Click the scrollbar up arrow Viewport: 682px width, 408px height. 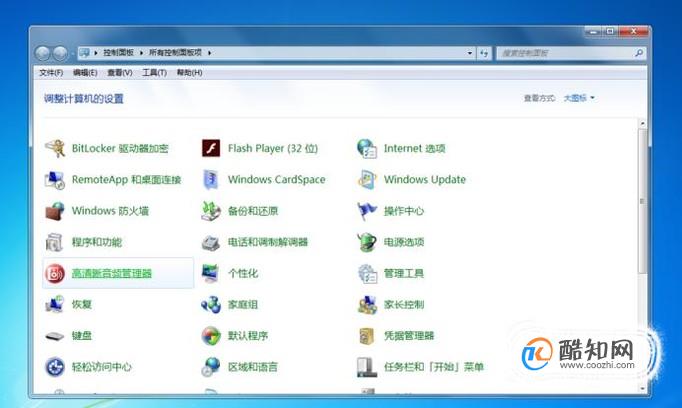642,124
